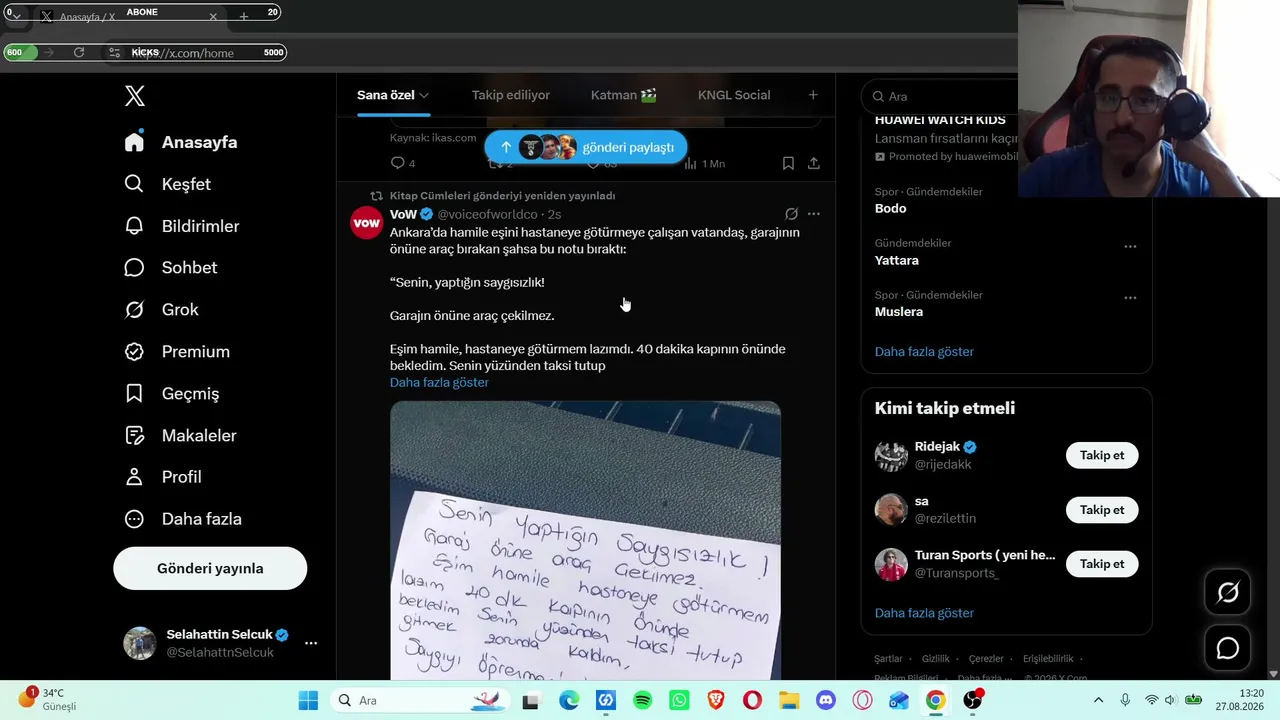Show hidden system tray icons
The image size is (1280, 720).
tap(1098, 700)
